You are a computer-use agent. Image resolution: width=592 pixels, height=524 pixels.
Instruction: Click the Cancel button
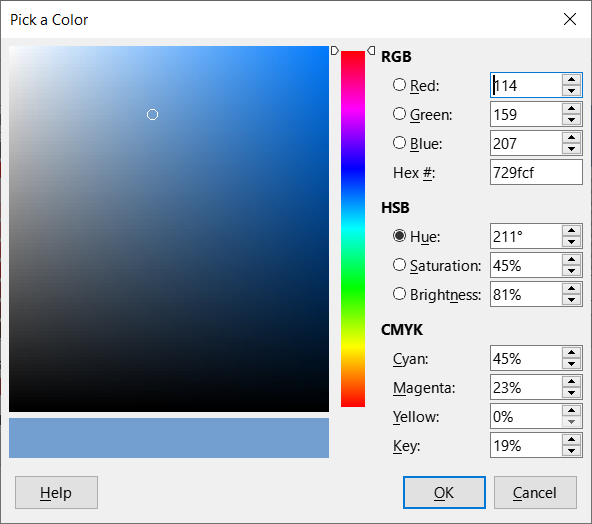(535, 492)
